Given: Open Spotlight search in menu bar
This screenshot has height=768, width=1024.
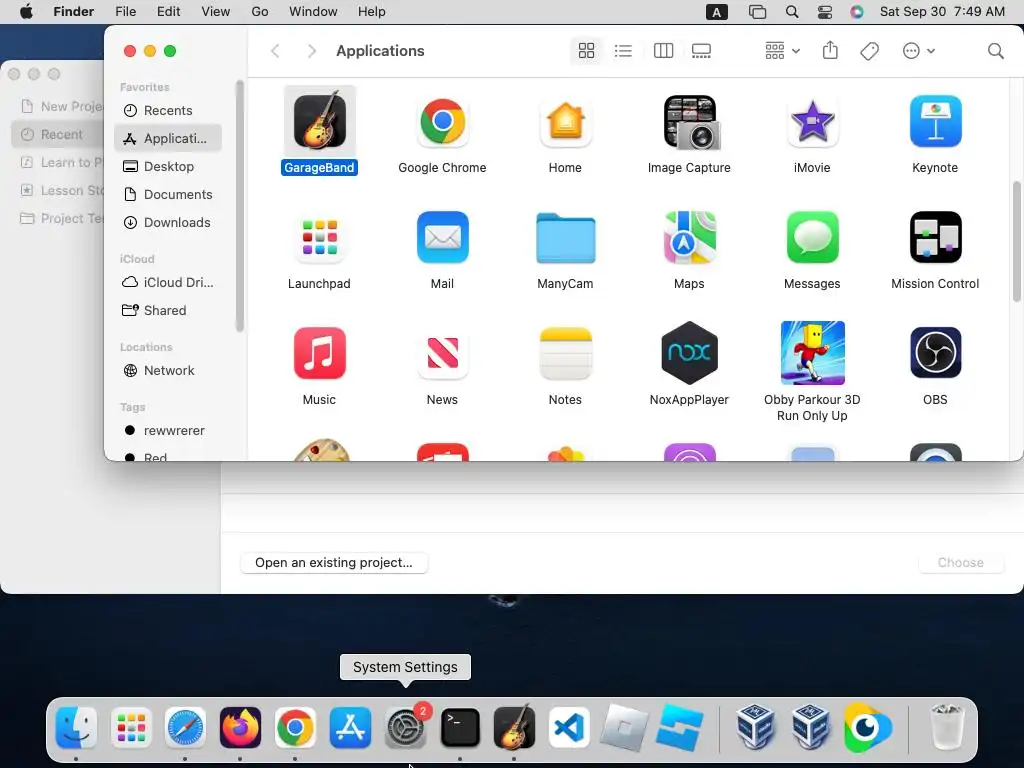Looking at the screenshot, I should pyautogui.click(x=792, y=12).
